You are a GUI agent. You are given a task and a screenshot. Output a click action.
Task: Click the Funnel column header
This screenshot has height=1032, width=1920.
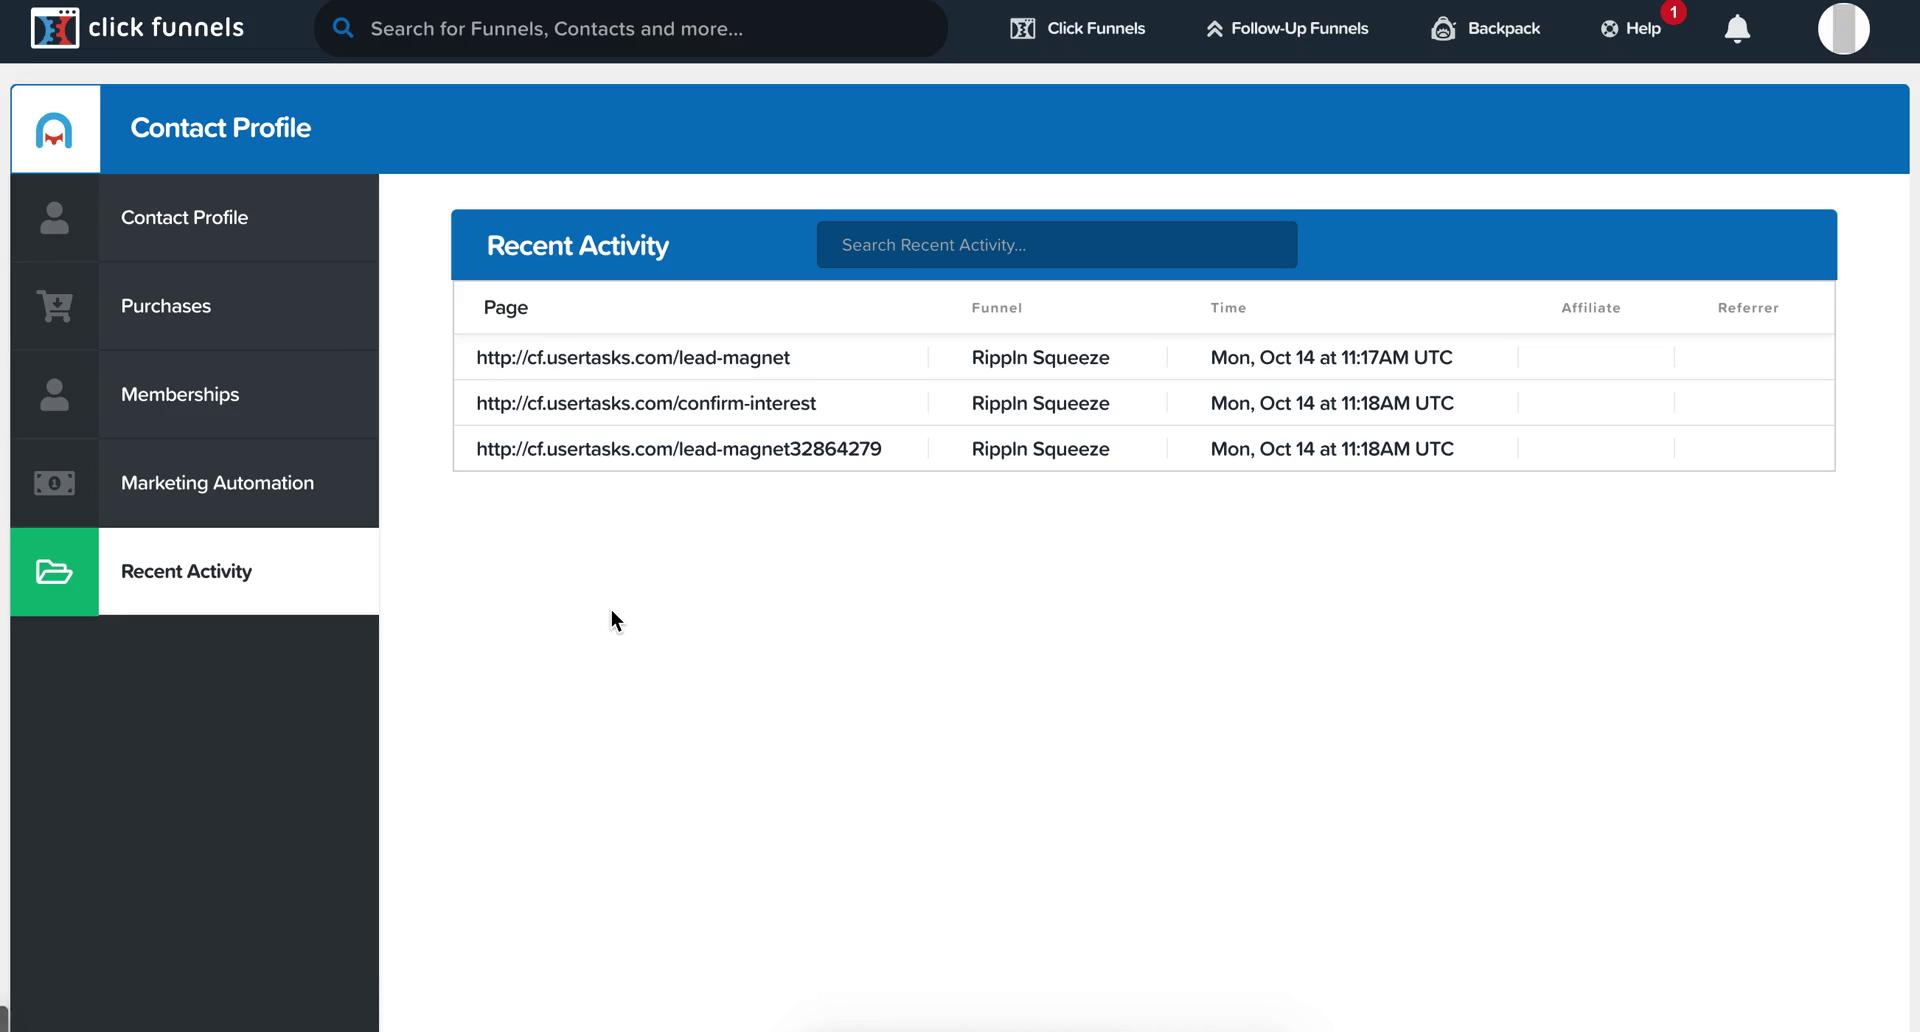[997, 308]
